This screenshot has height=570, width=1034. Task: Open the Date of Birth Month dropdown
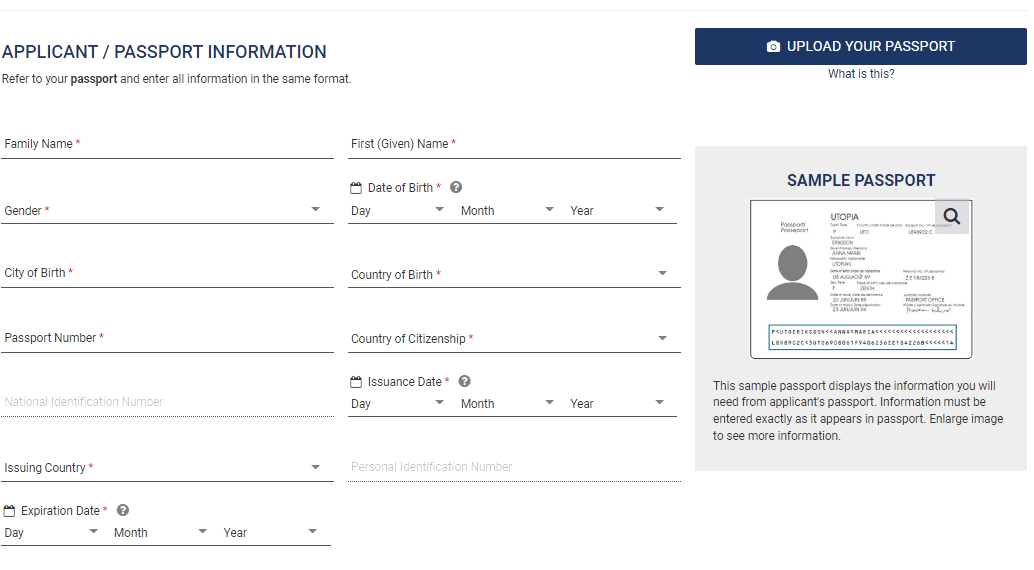[507, 211]
